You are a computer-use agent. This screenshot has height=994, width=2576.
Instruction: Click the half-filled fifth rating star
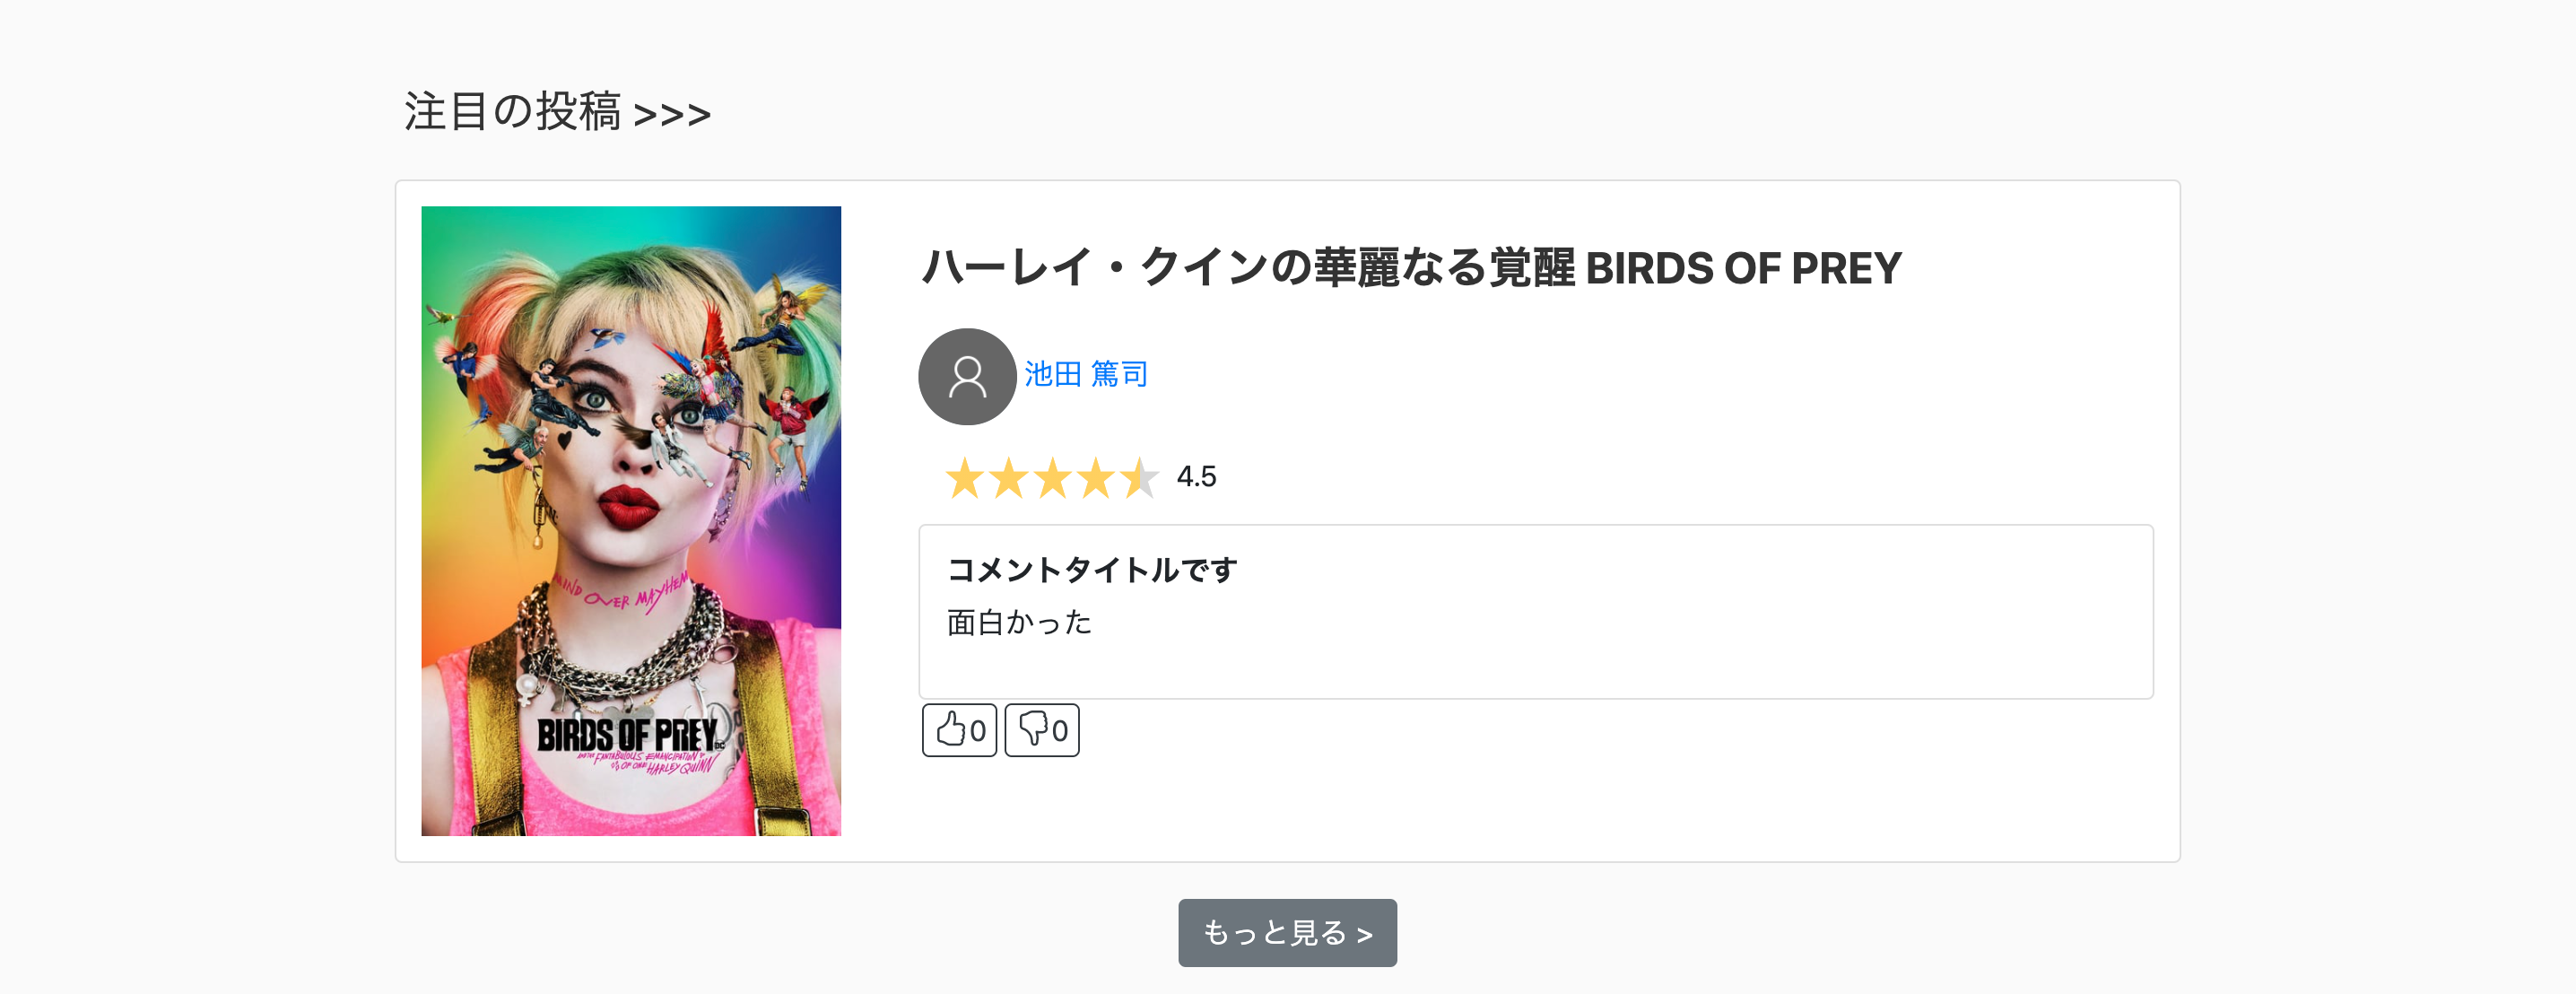[1139, 478]
